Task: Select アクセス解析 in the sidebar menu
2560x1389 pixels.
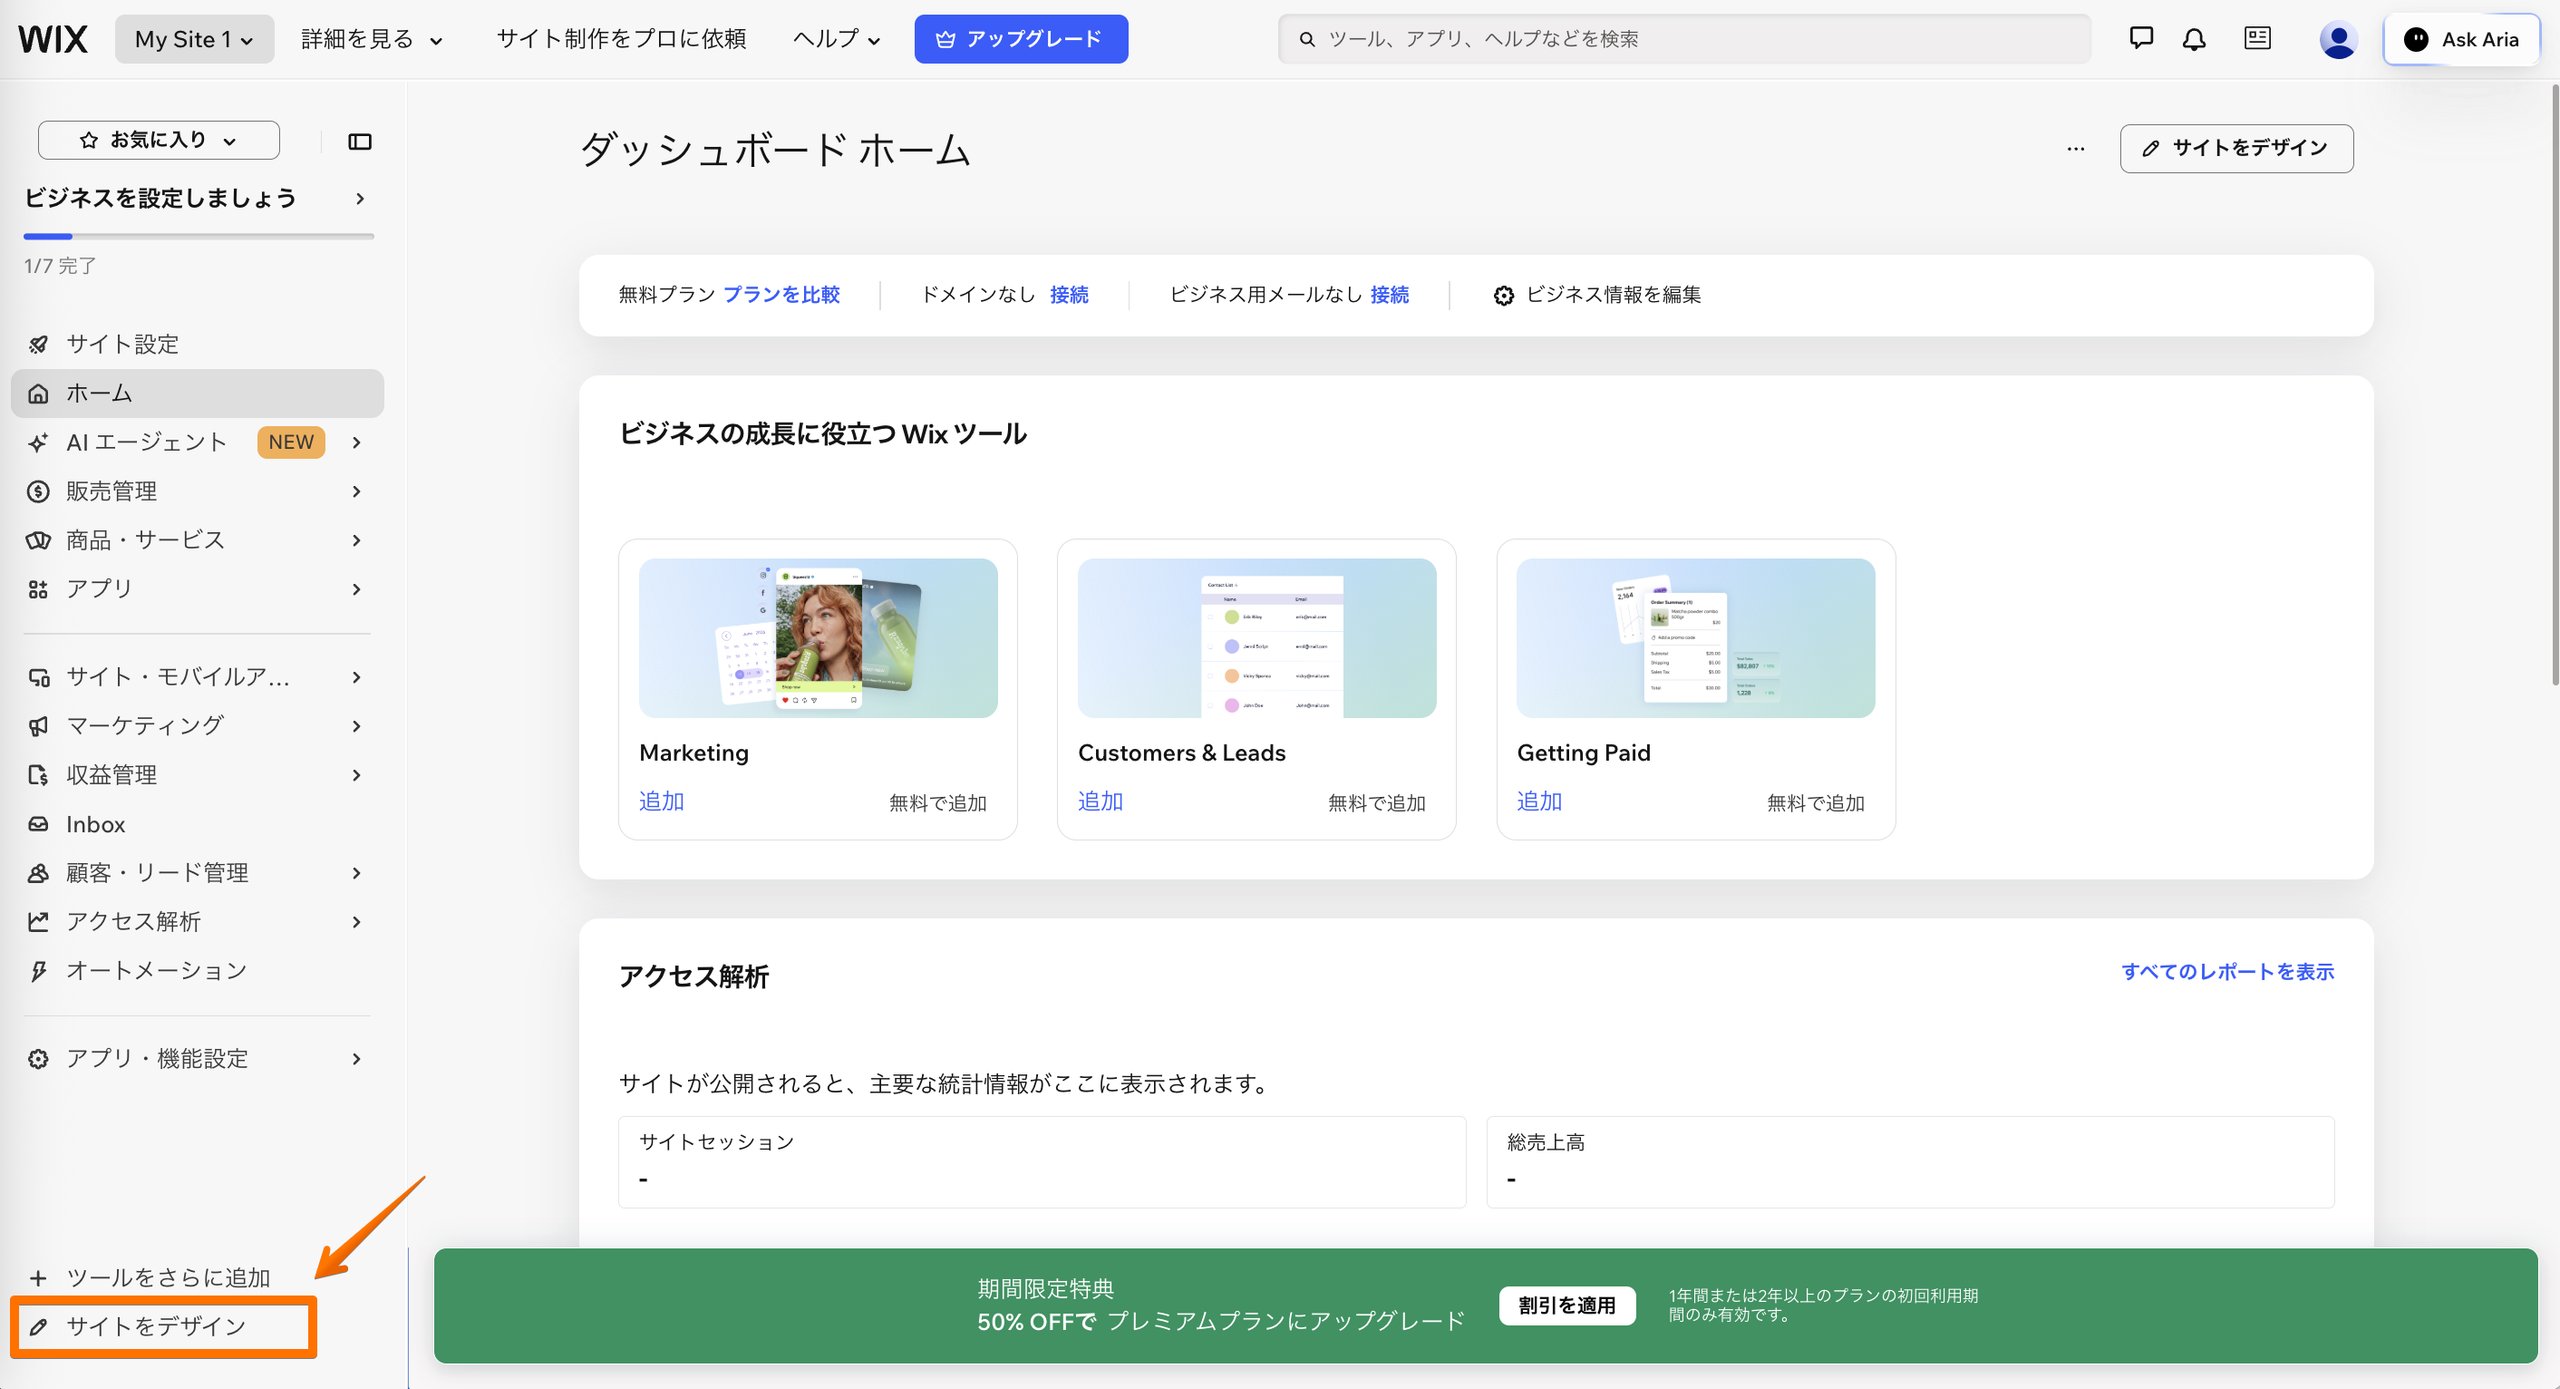Action: pyautogui.click(x=197, y=922)
